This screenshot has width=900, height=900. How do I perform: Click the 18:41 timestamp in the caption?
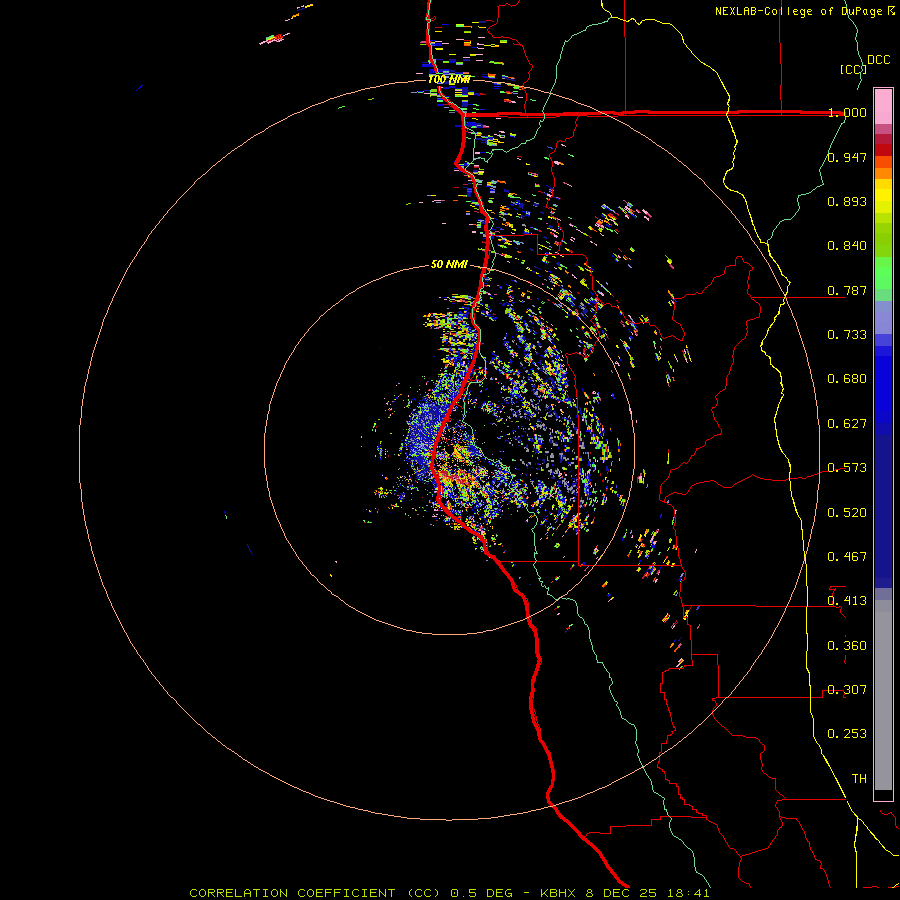[x=691, y=893]
